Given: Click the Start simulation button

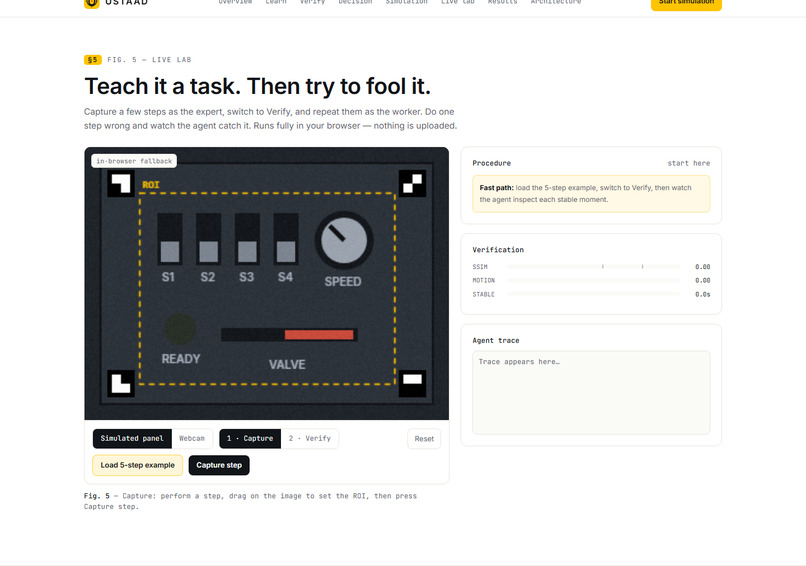Looking at the screenshot, I should [x=686, y=3].
